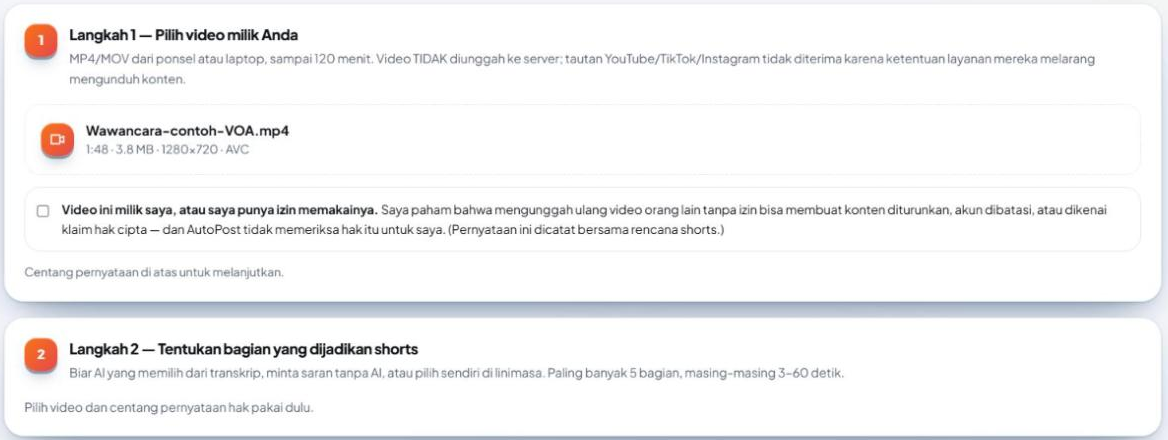Click the orange video file icon
Image resolution: width=1168 pixels, height=440 pixels.
pos(57,139)
